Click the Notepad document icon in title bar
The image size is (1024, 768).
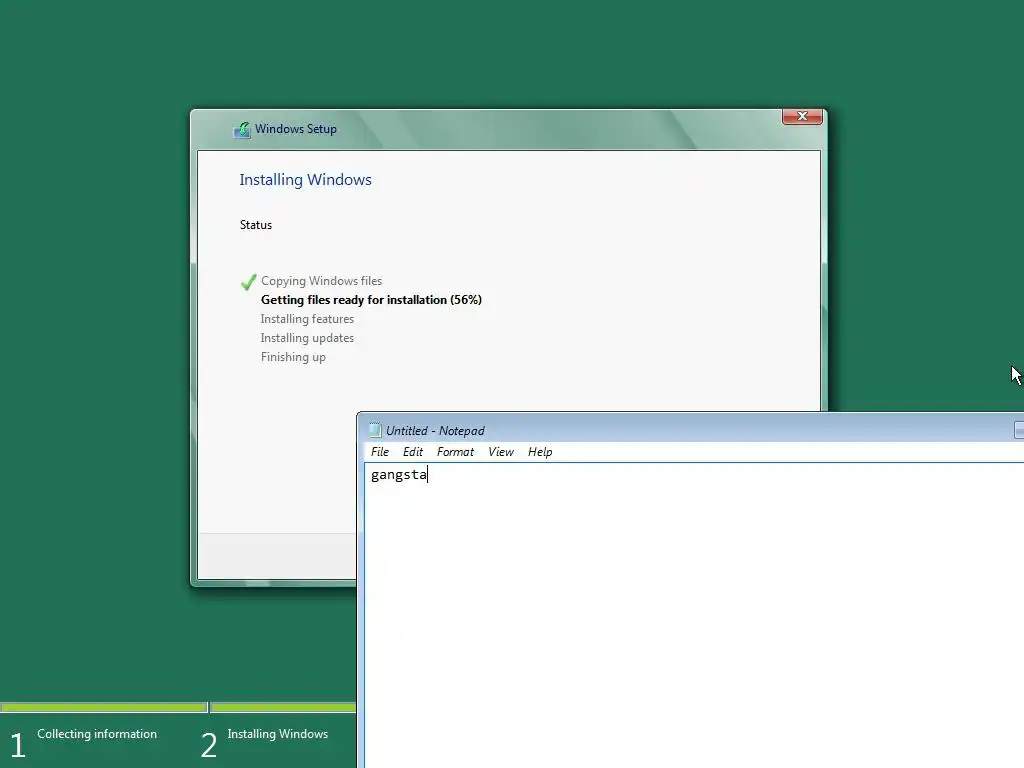(375, 430)
